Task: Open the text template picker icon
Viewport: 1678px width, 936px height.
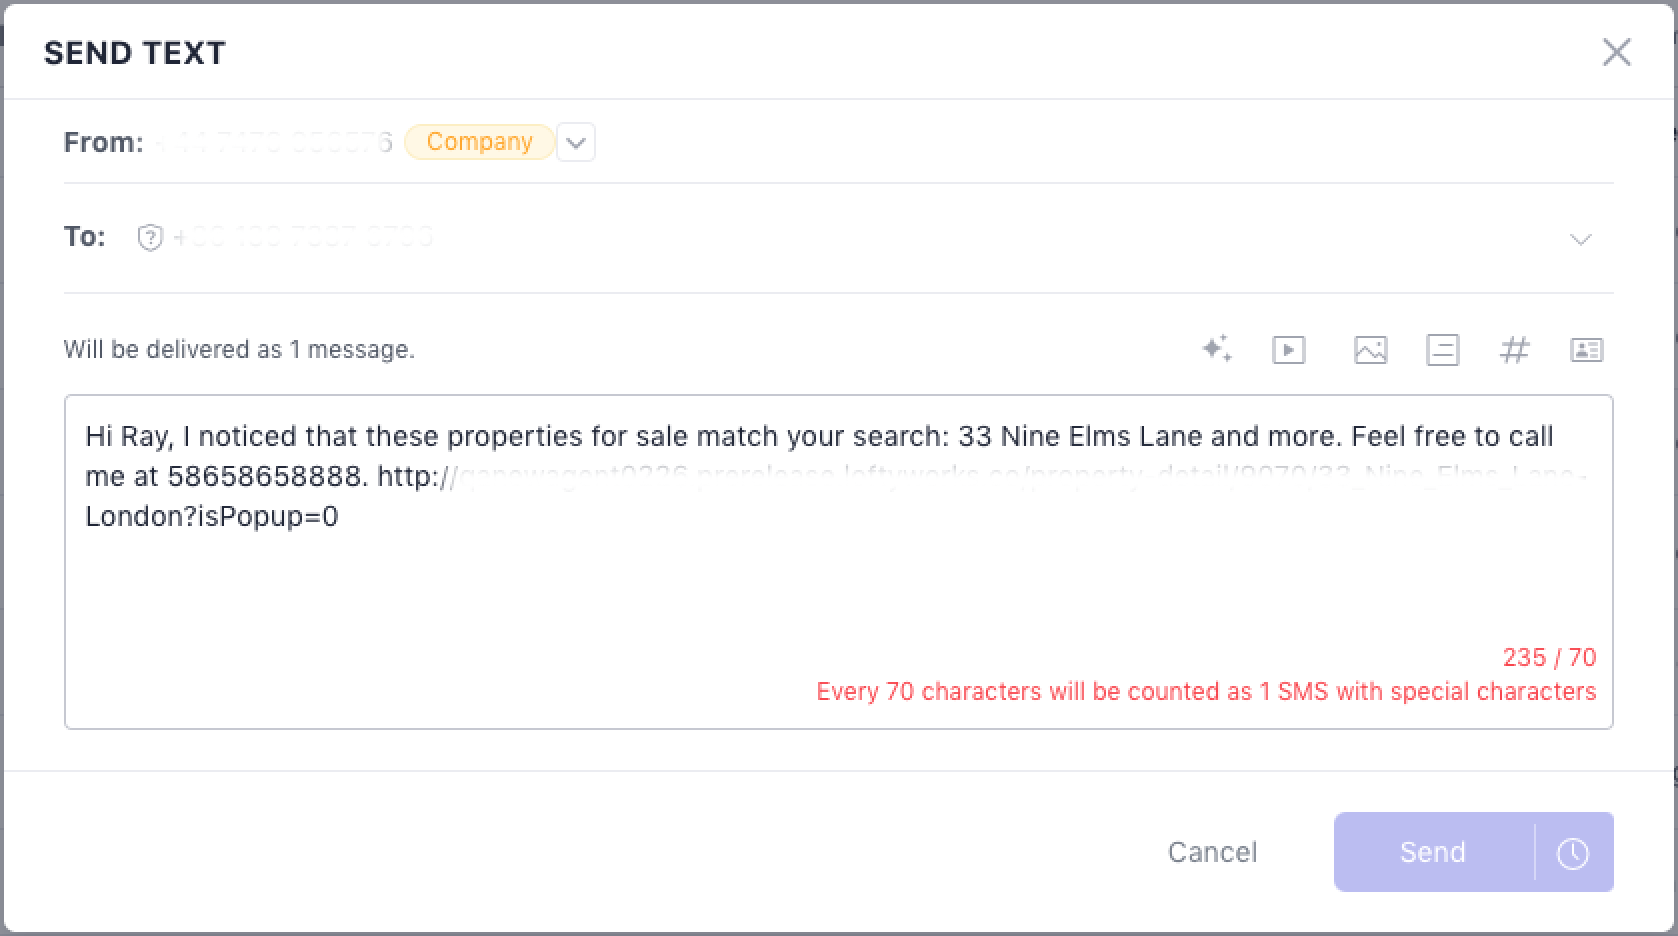Action: tap(1442, 350)
